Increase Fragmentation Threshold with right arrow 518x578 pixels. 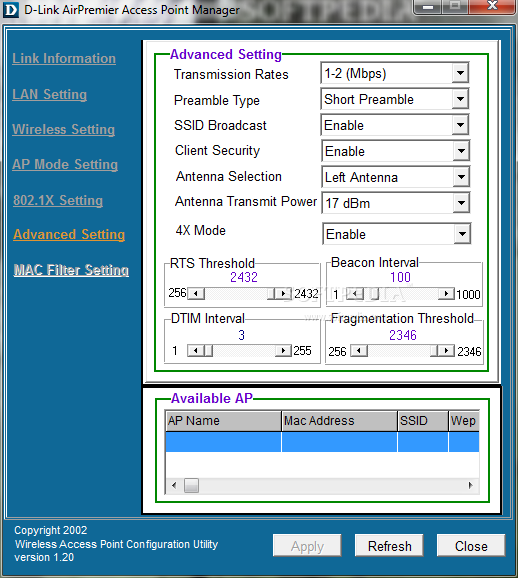(446, 351)
